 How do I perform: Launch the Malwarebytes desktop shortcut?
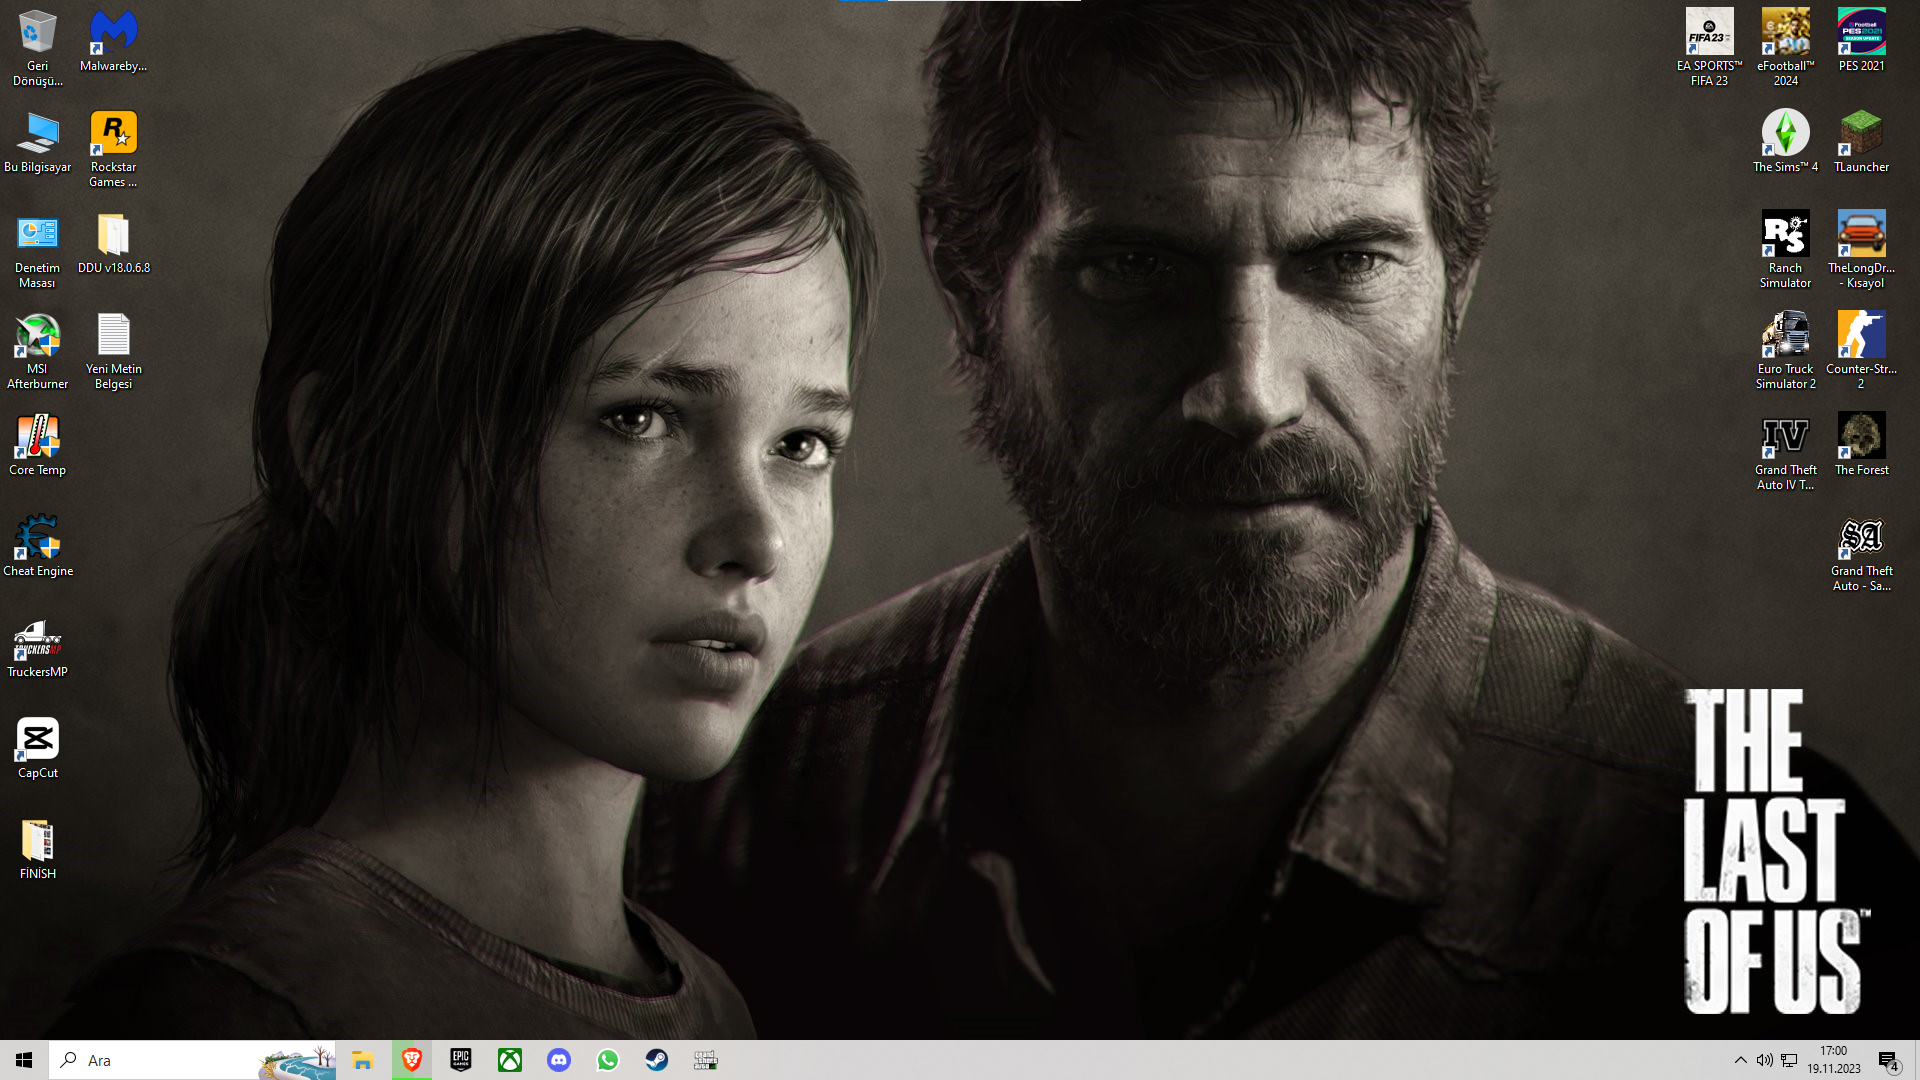click(x=113, y=40)
